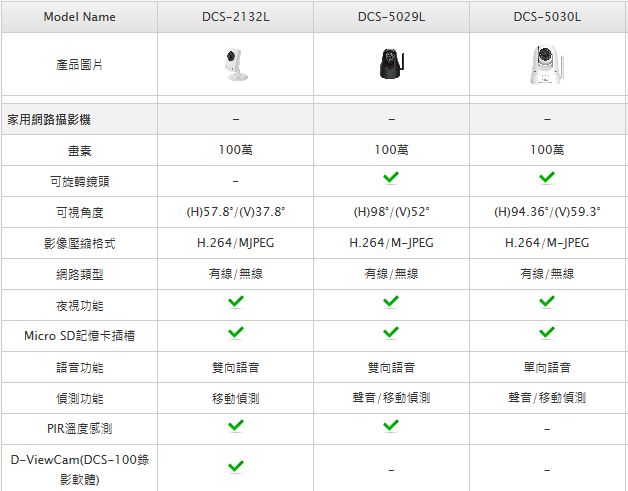Click the 100萬 pixel value for DCS-2132L
628x491 pixels.
(236, 150)
